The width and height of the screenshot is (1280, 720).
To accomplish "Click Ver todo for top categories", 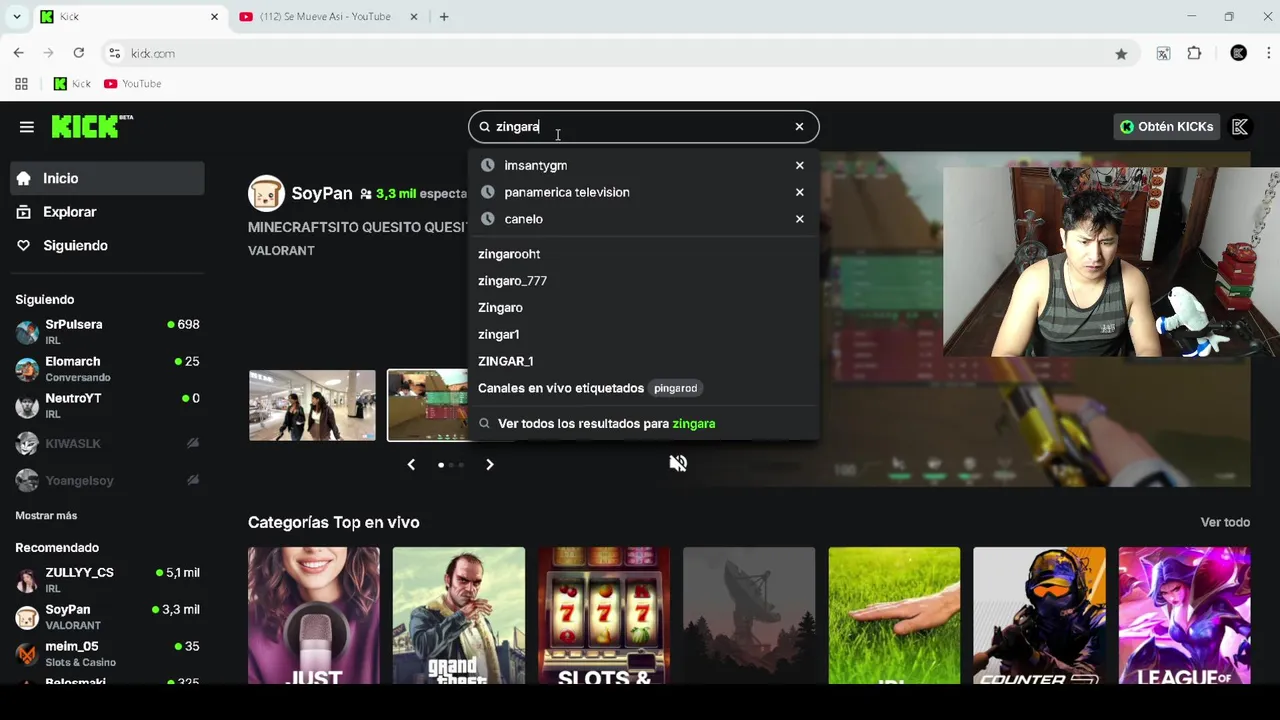I will (1225, 523).
